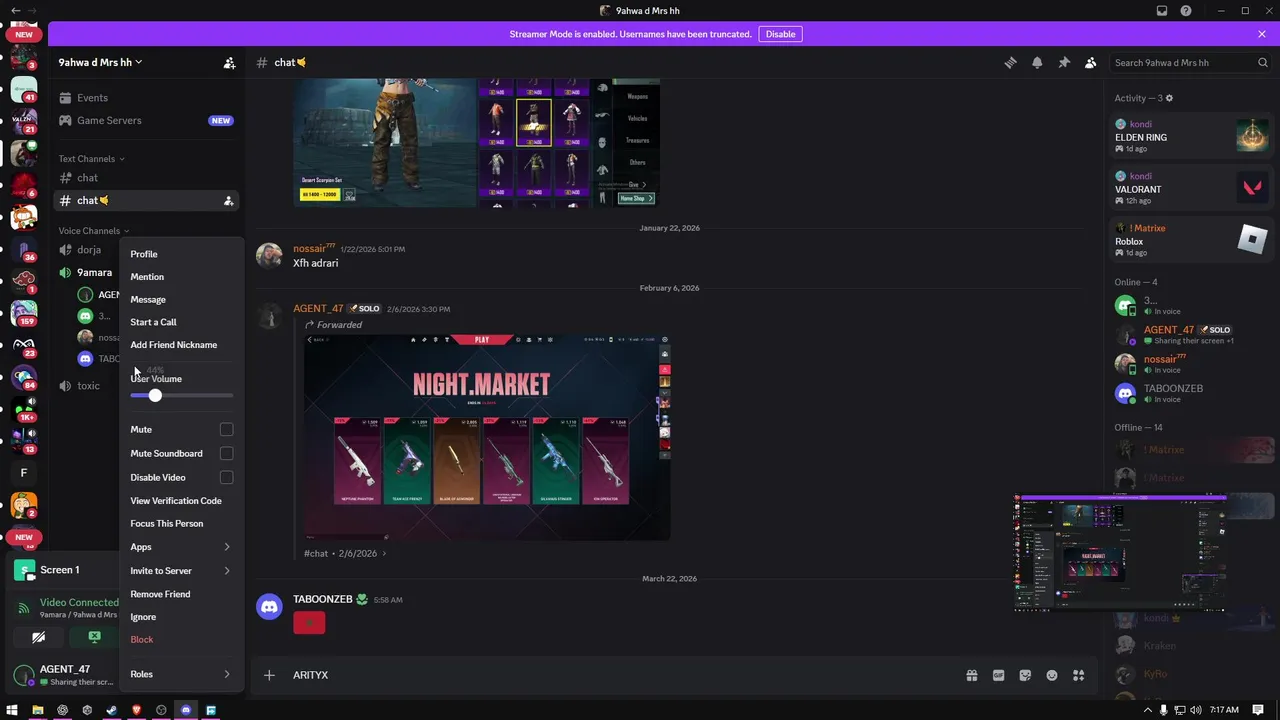Open Brave browser from the taskbar
The image size is (1280, 720).
(136, 710)
